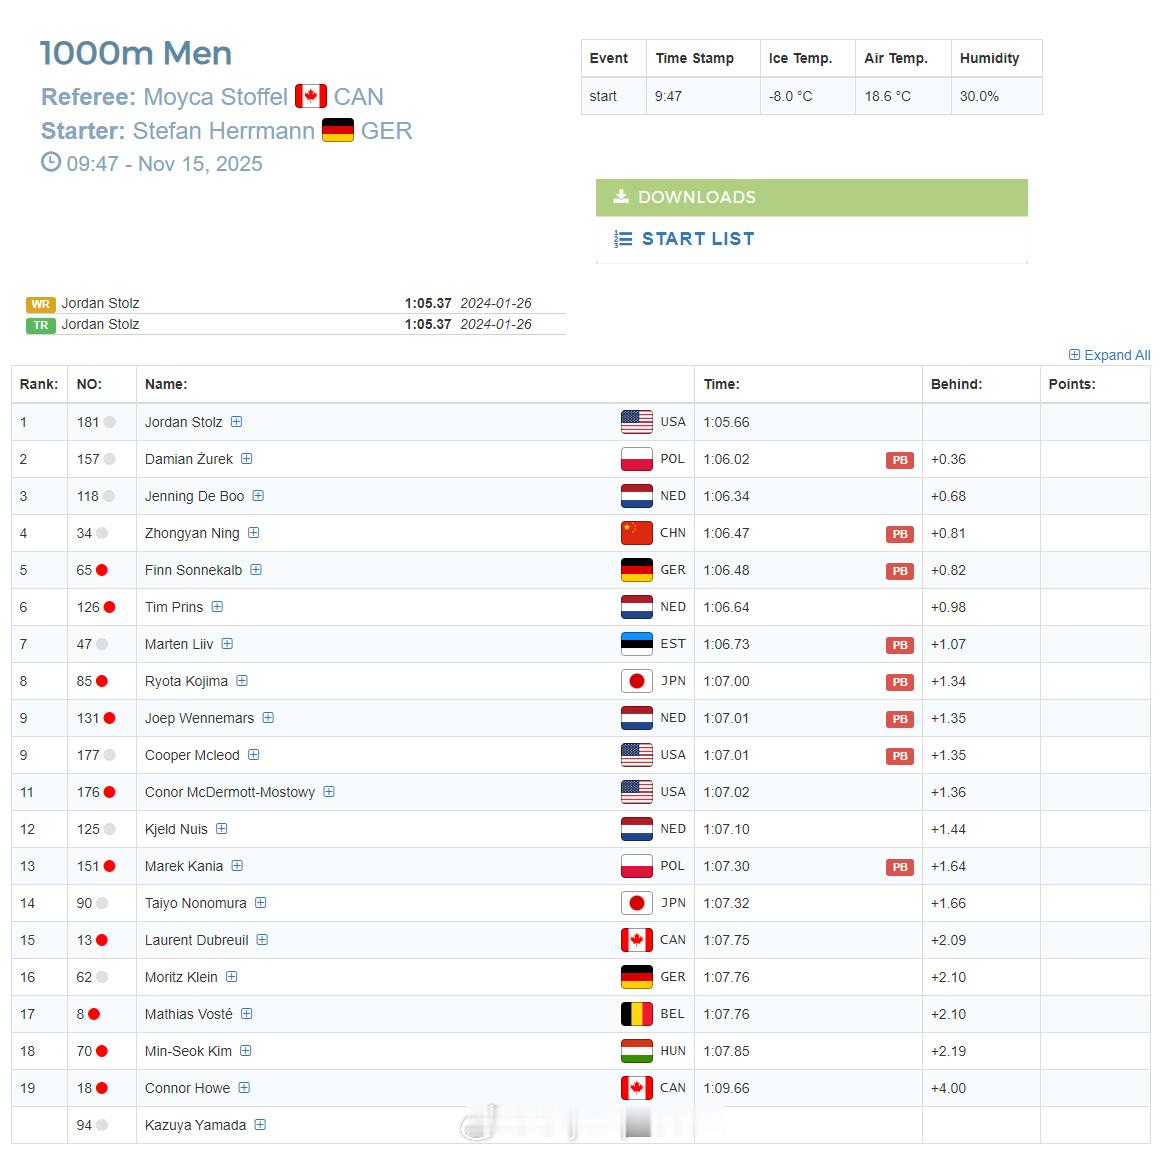Click PB badge in Damian Żurek row

[900, 460]
